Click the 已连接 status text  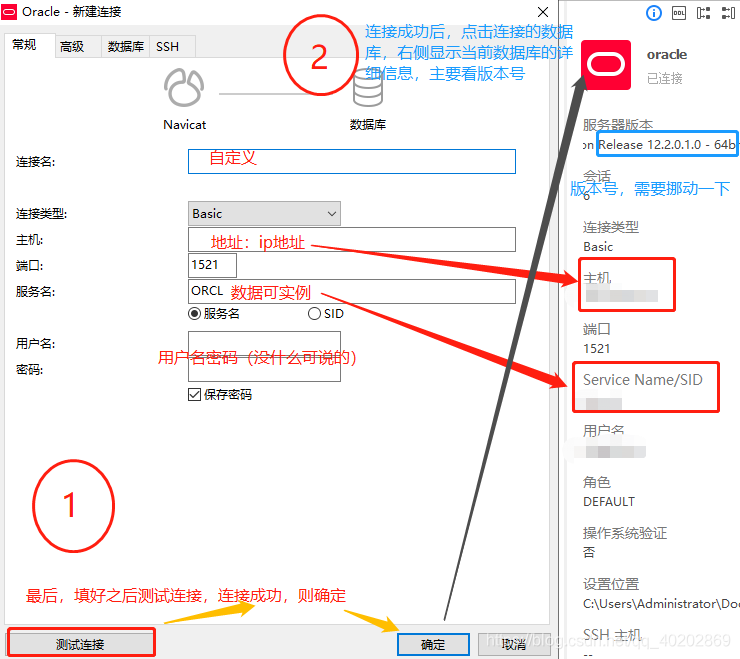[664, 78]
